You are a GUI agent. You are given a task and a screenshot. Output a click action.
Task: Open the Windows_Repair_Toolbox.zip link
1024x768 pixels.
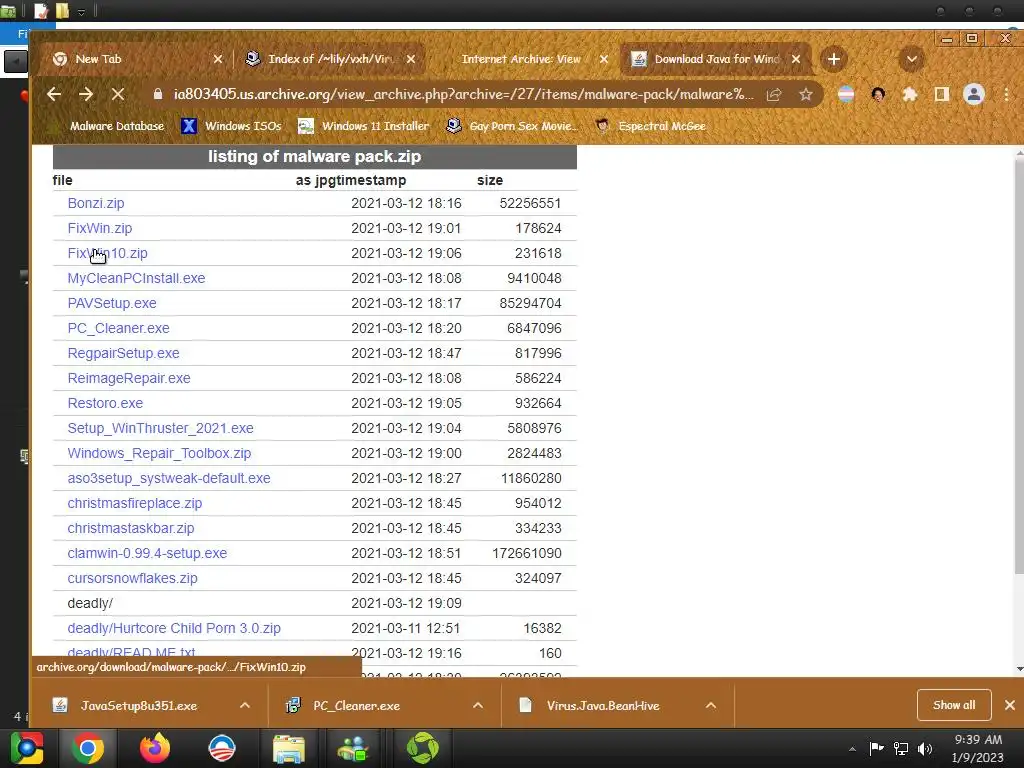159,453
